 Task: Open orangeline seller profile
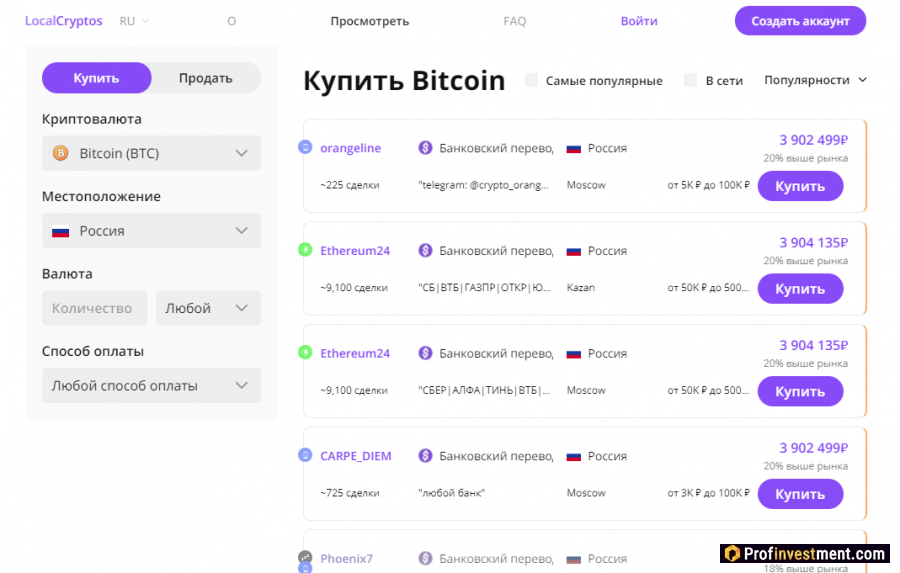350,148
